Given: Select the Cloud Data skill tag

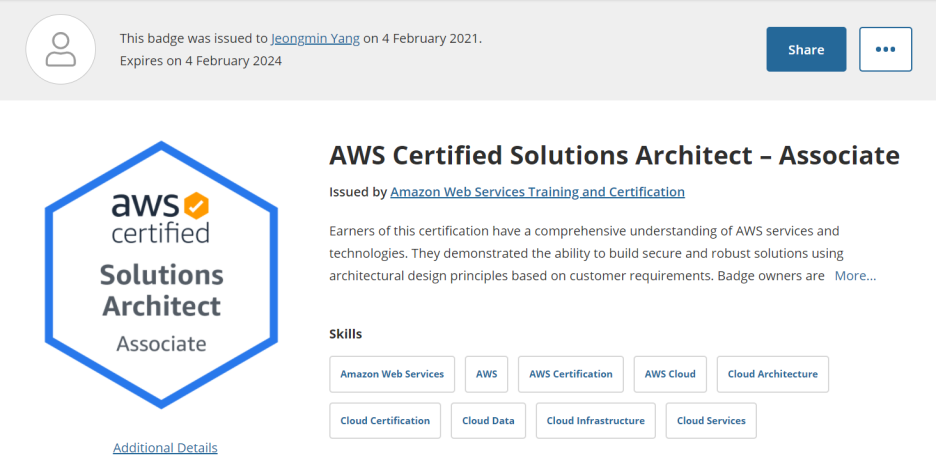Looking at the screenshot, I should pos(488,421).
